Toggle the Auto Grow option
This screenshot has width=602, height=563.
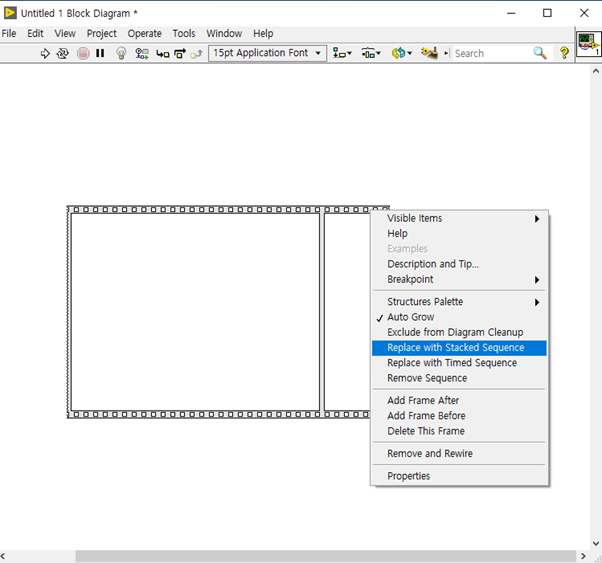459,317
